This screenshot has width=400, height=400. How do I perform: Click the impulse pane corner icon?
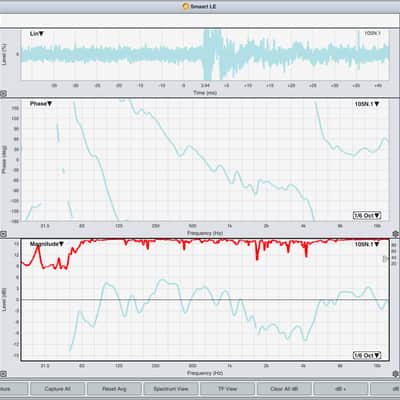[x=3, y=94]
